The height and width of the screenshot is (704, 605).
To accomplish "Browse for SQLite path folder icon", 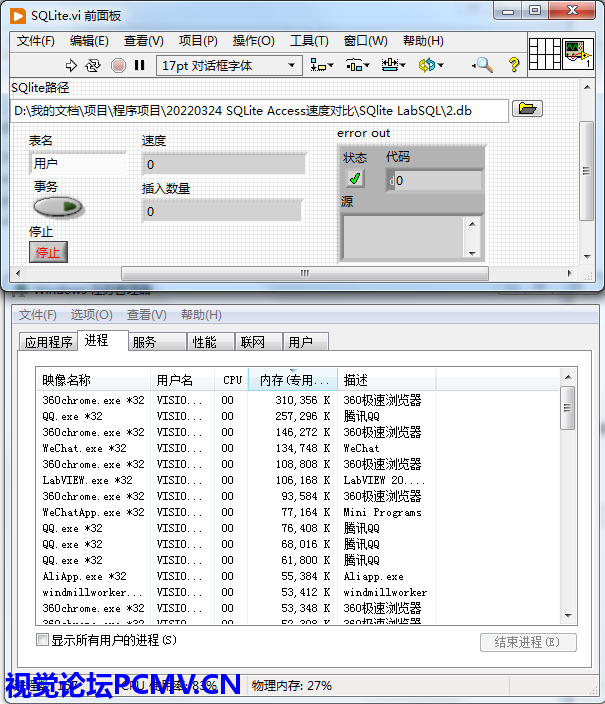I will coord(527,109).
